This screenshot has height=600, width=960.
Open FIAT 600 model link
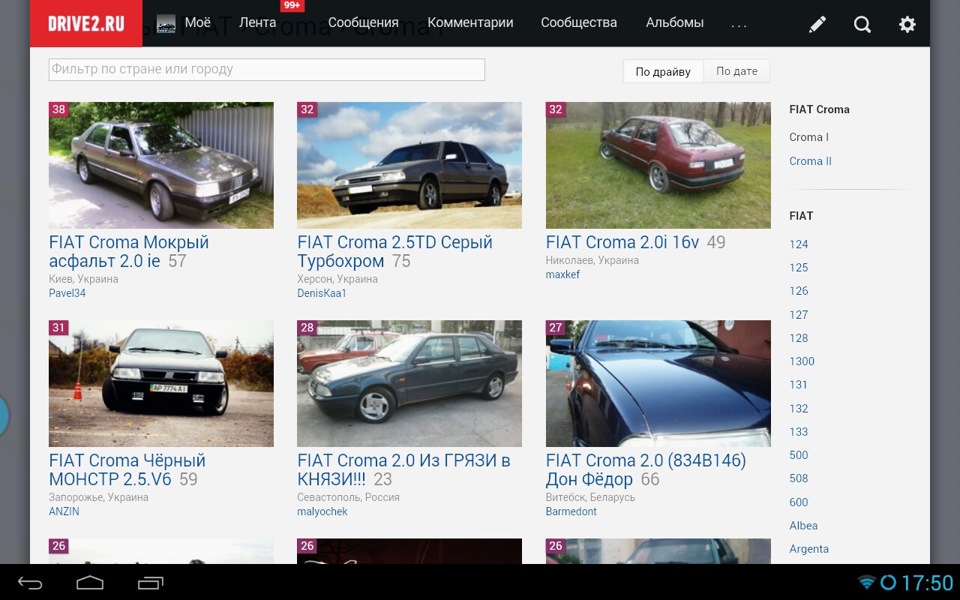pyautogui.click(x=798, y=502)
